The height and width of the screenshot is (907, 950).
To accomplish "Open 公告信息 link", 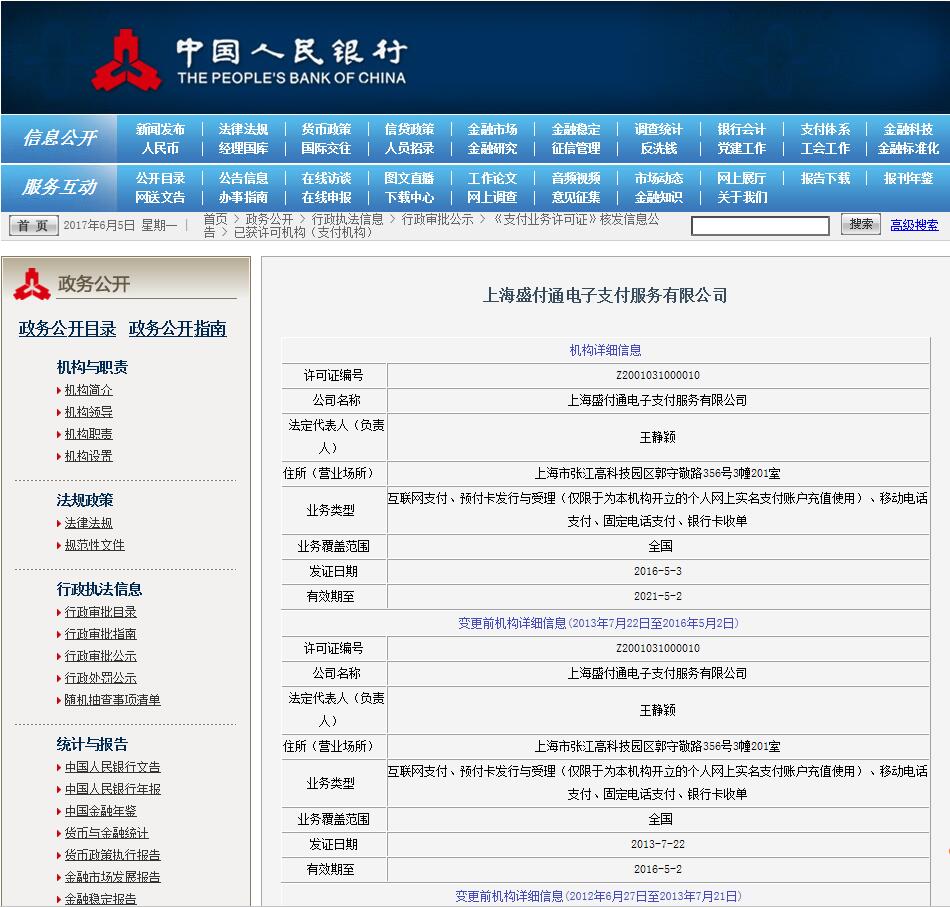I will [x=243, y=178].
